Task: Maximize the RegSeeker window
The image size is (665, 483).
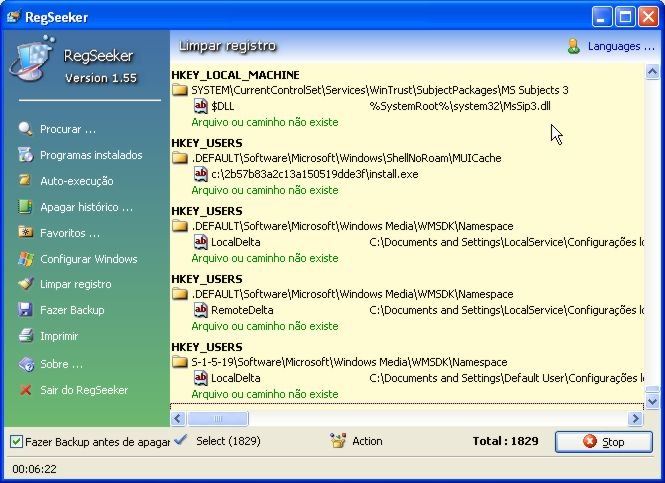Action: coord(625,17)
